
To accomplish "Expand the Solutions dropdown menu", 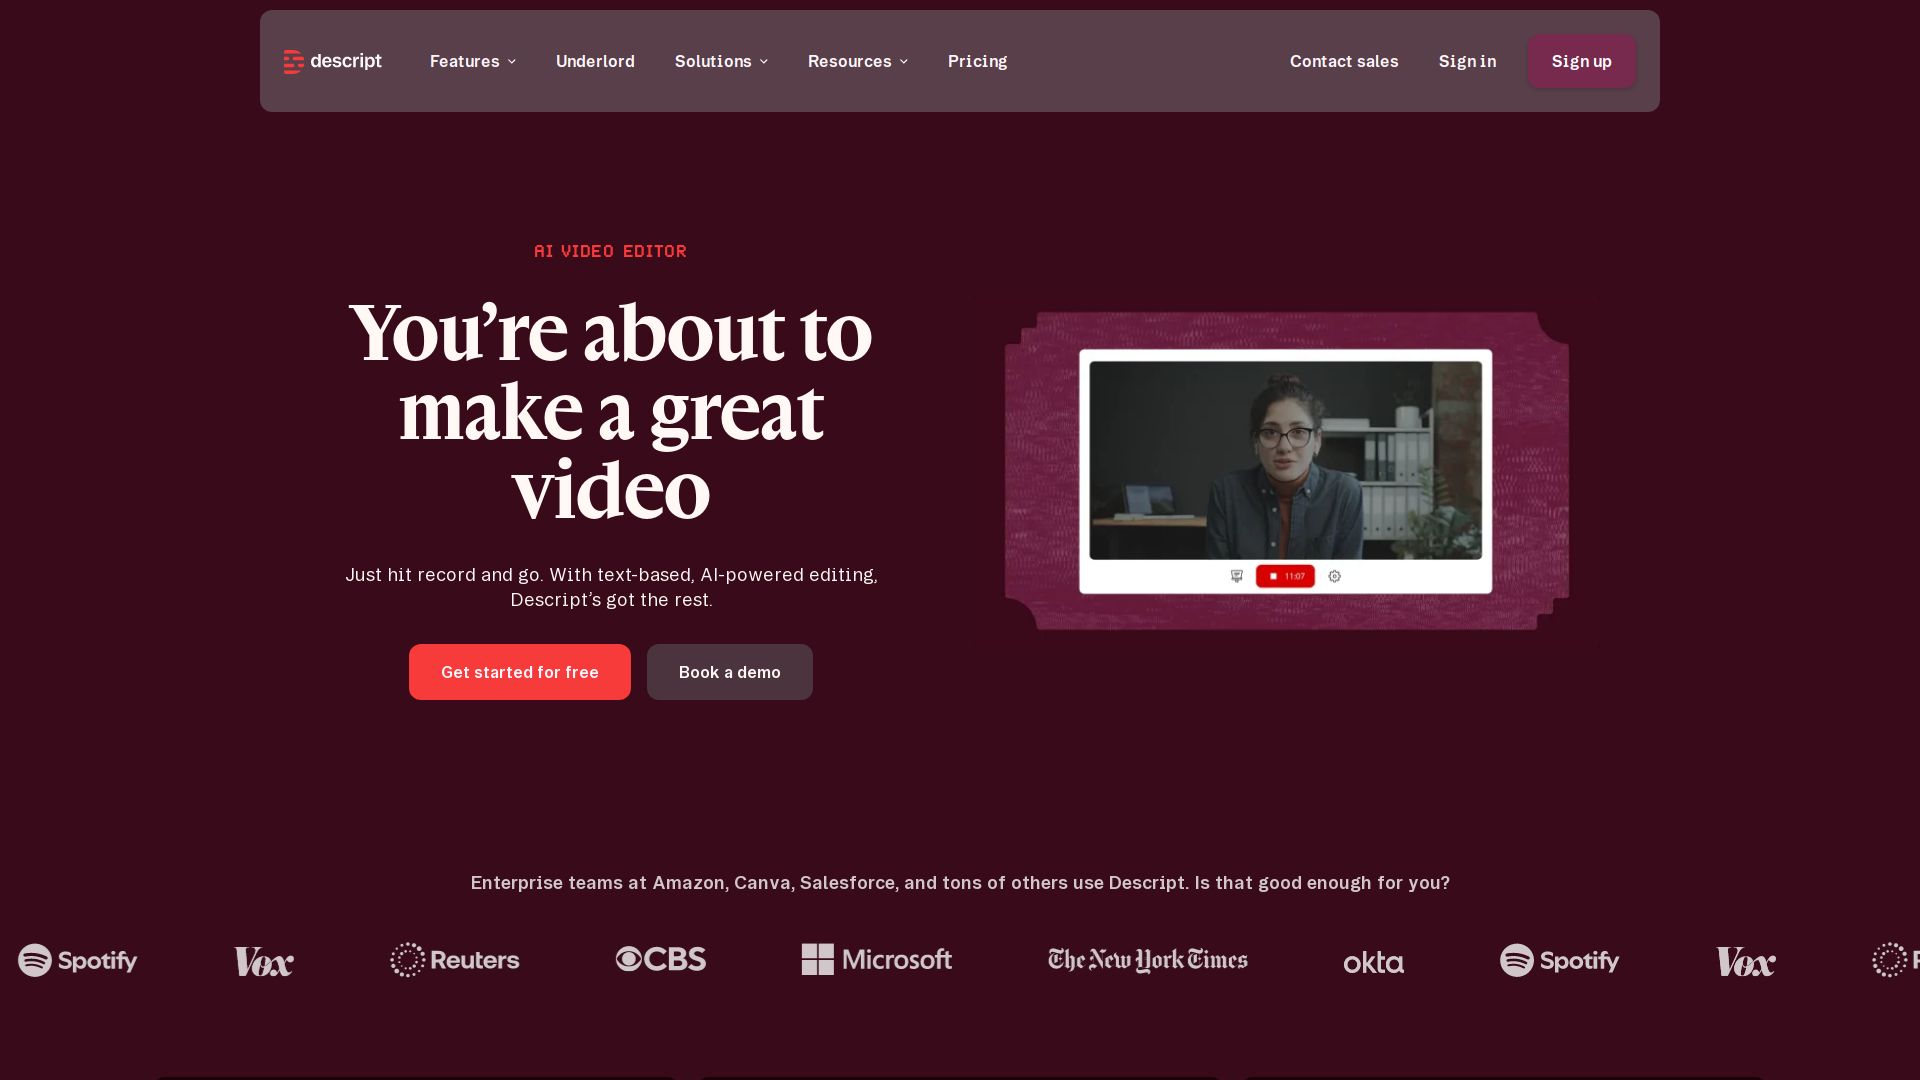I will coord(722,62).
